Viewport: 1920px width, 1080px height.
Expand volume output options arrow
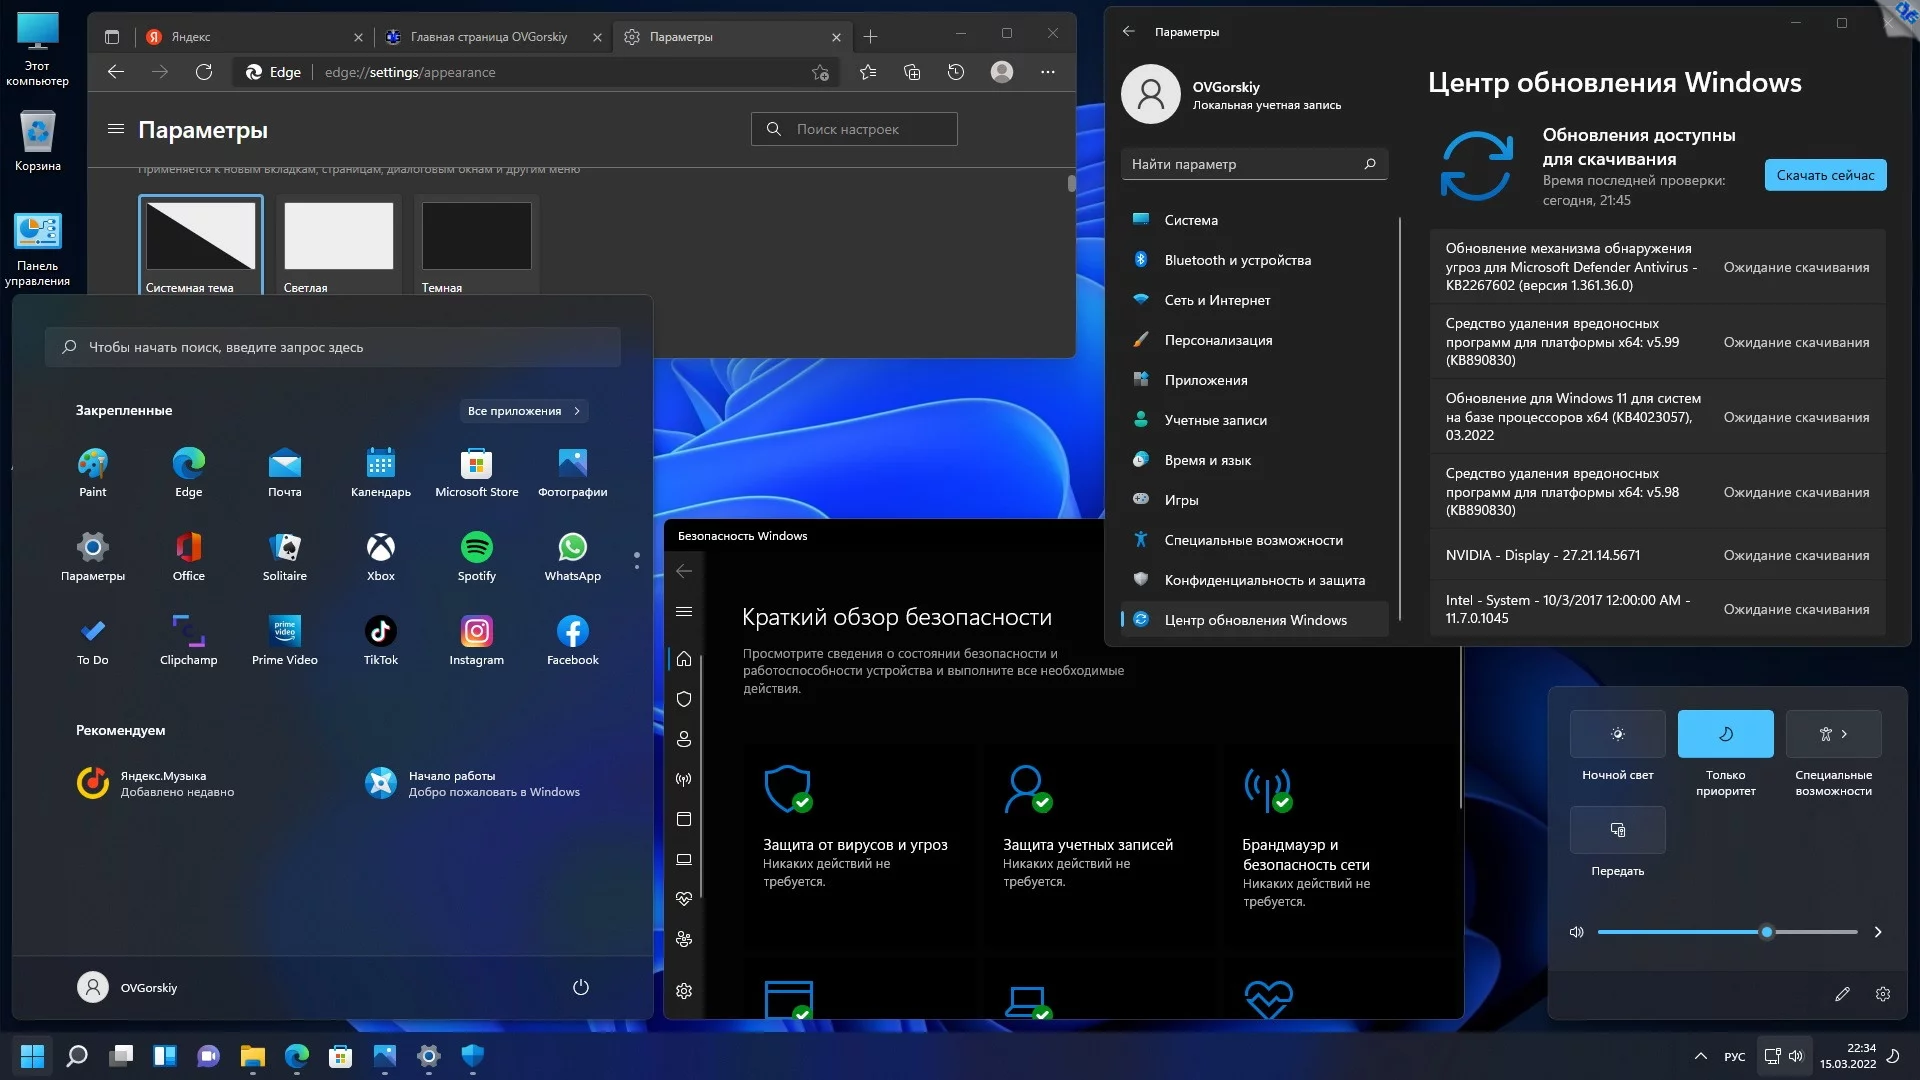coord(1878,932)
